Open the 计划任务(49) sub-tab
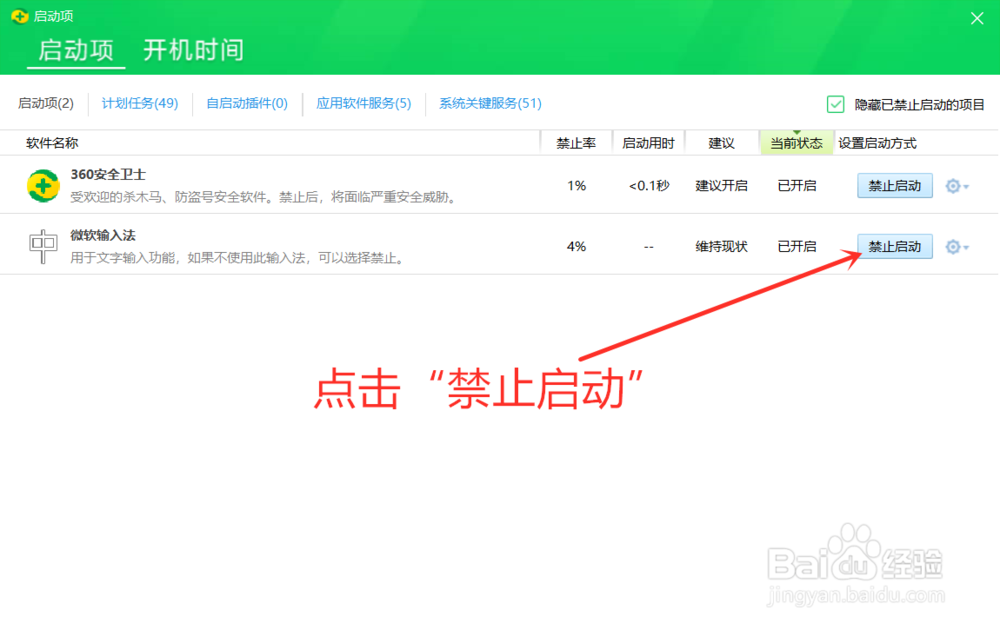 (x=140, y=103)
